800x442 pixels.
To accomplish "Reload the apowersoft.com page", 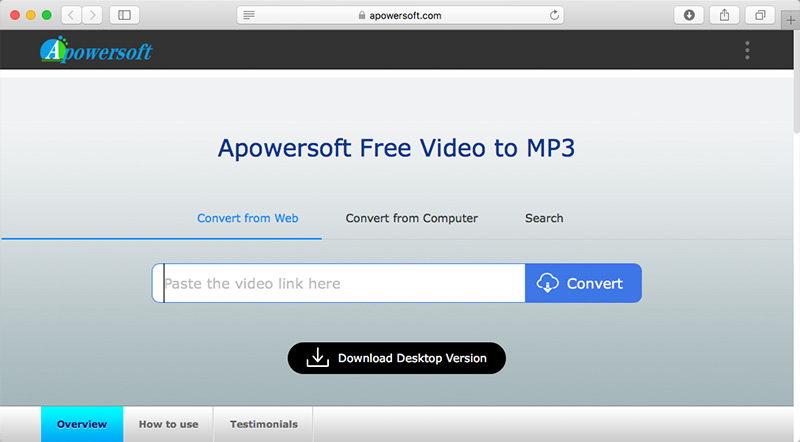I will [554, 15].
